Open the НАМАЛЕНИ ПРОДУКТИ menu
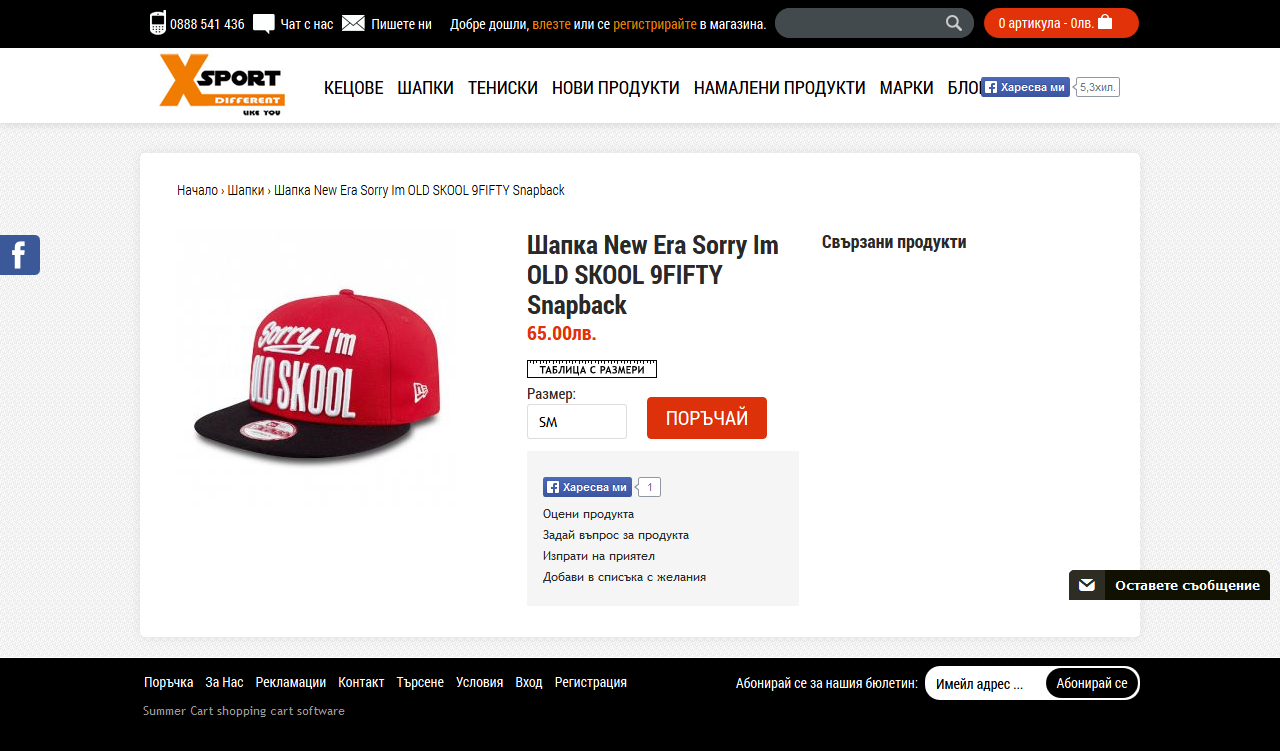This screenshot has height=751, width=1280. [780, 88]
